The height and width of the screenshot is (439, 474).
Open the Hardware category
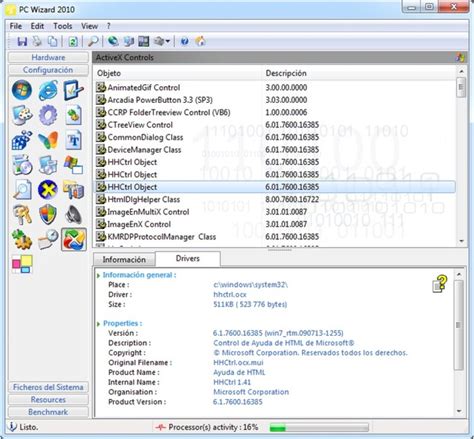pyautogui.click(x=48, y=57)
